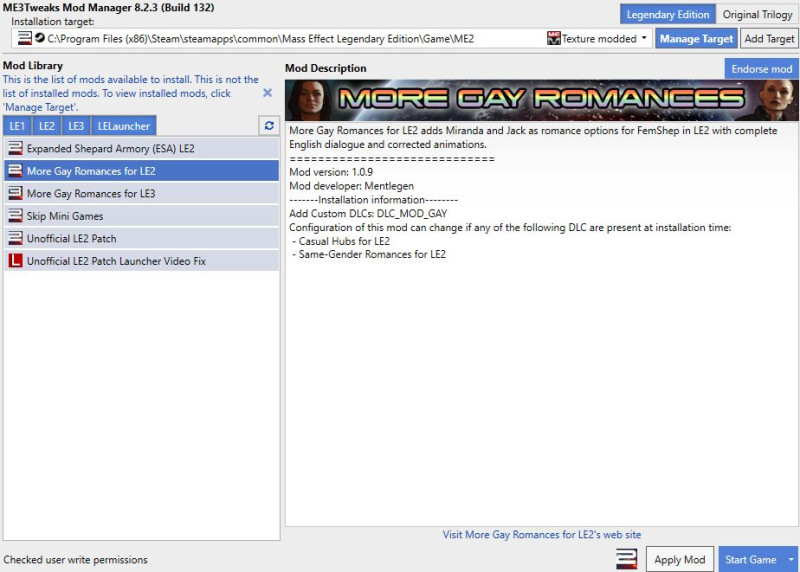Open the installation target dropdown arrow
Screen dimensions: 800x572
click(x=644, y=38)
